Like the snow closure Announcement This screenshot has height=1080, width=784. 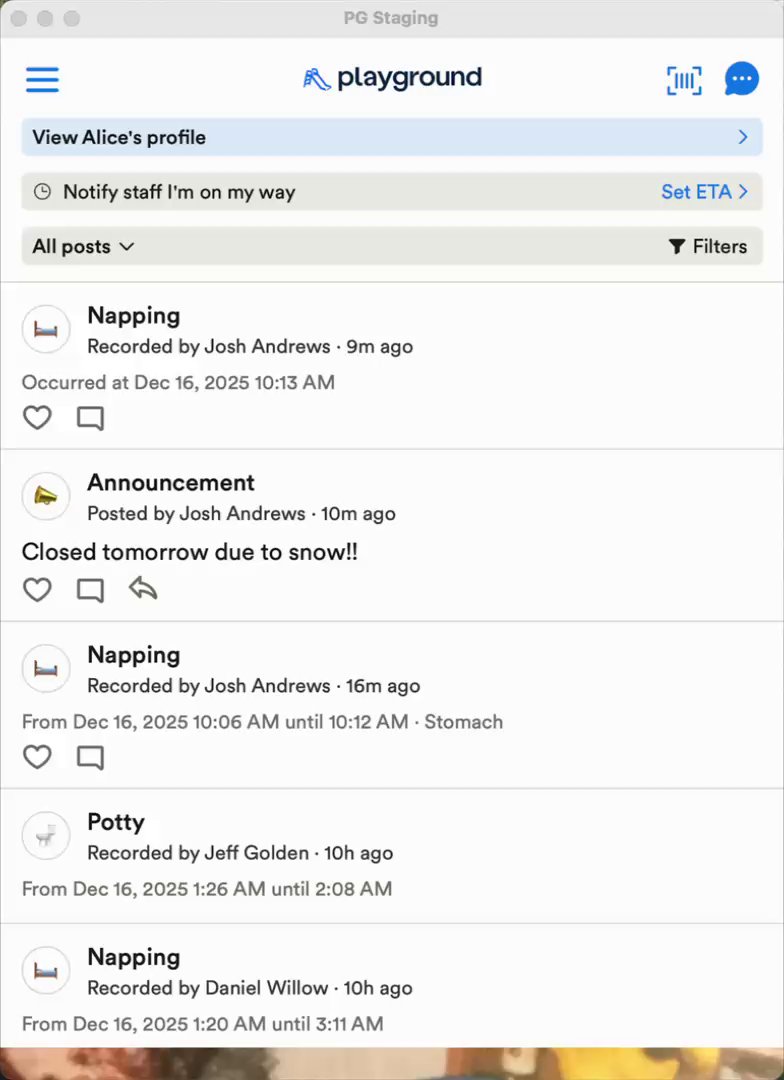pyautogui.click(x=37, y=590)
